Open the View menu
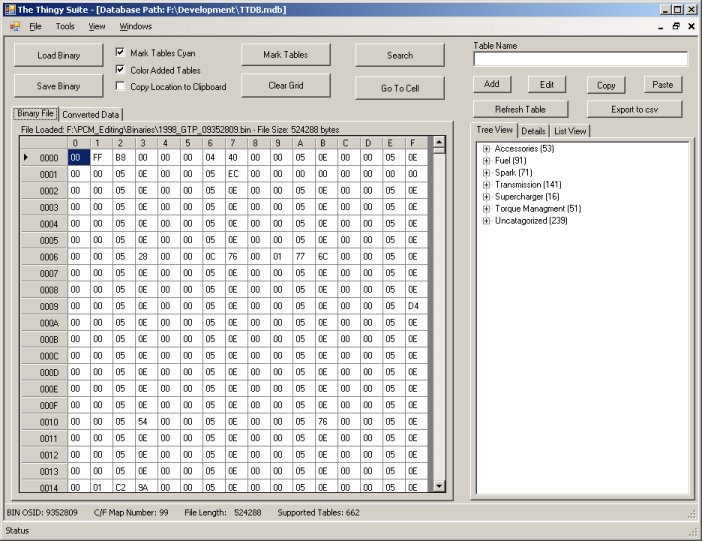Image resolution: width=702 pixels, height=541 pixels. [x=97, y=26]
